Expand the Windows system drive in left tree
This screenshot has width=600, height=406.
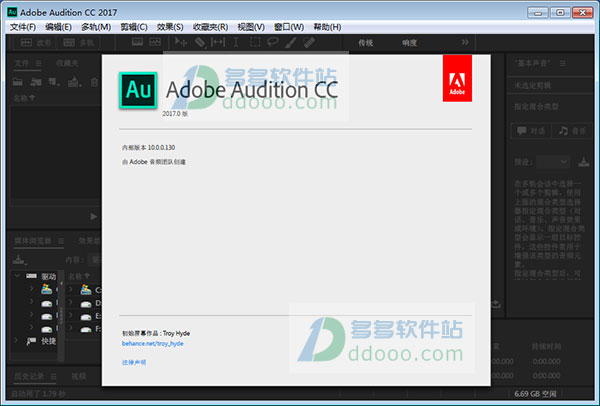32,289
